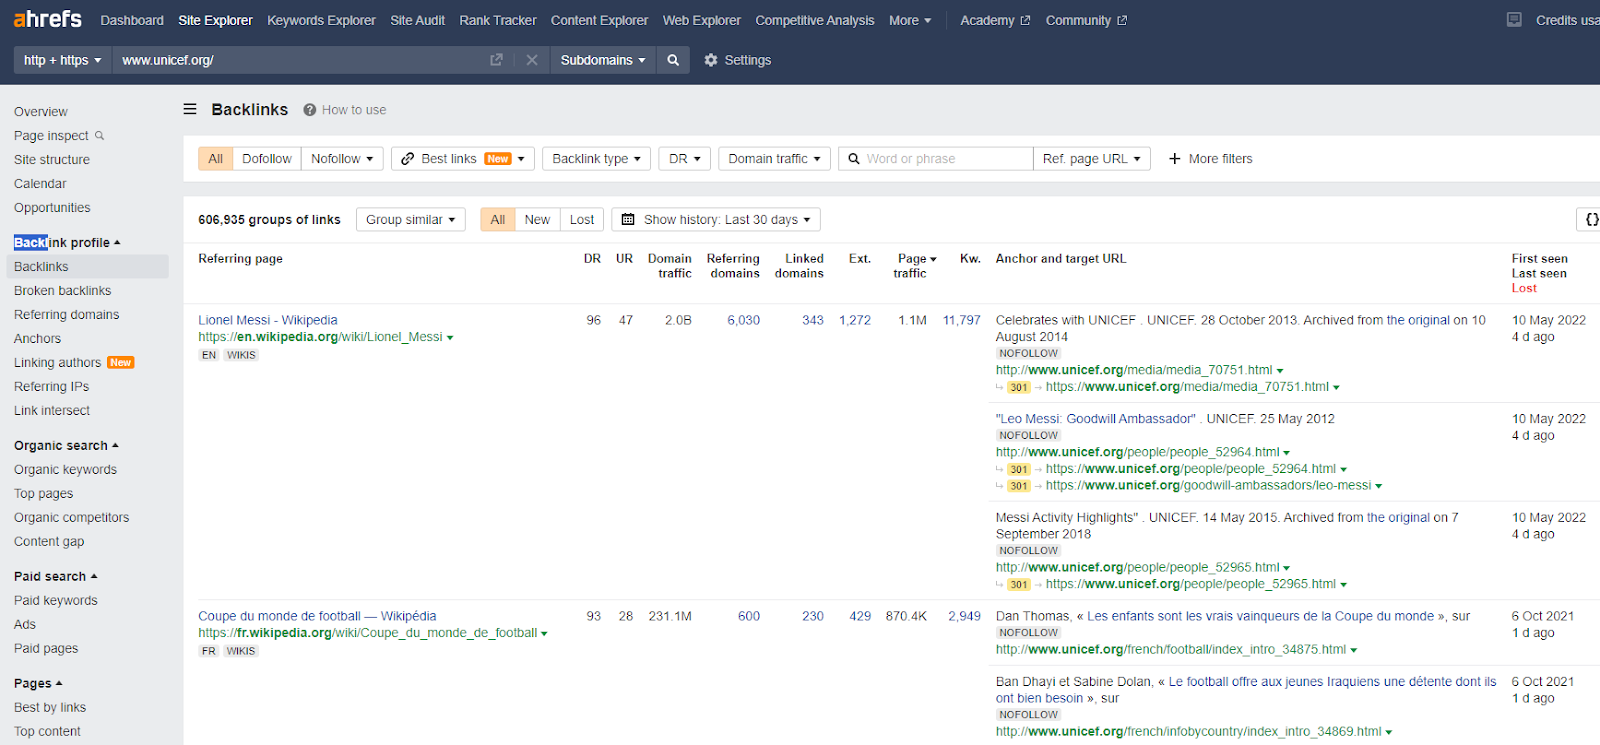Show only New backlinks
This screenshot has height=745, width=1600.
pos(537,219)
